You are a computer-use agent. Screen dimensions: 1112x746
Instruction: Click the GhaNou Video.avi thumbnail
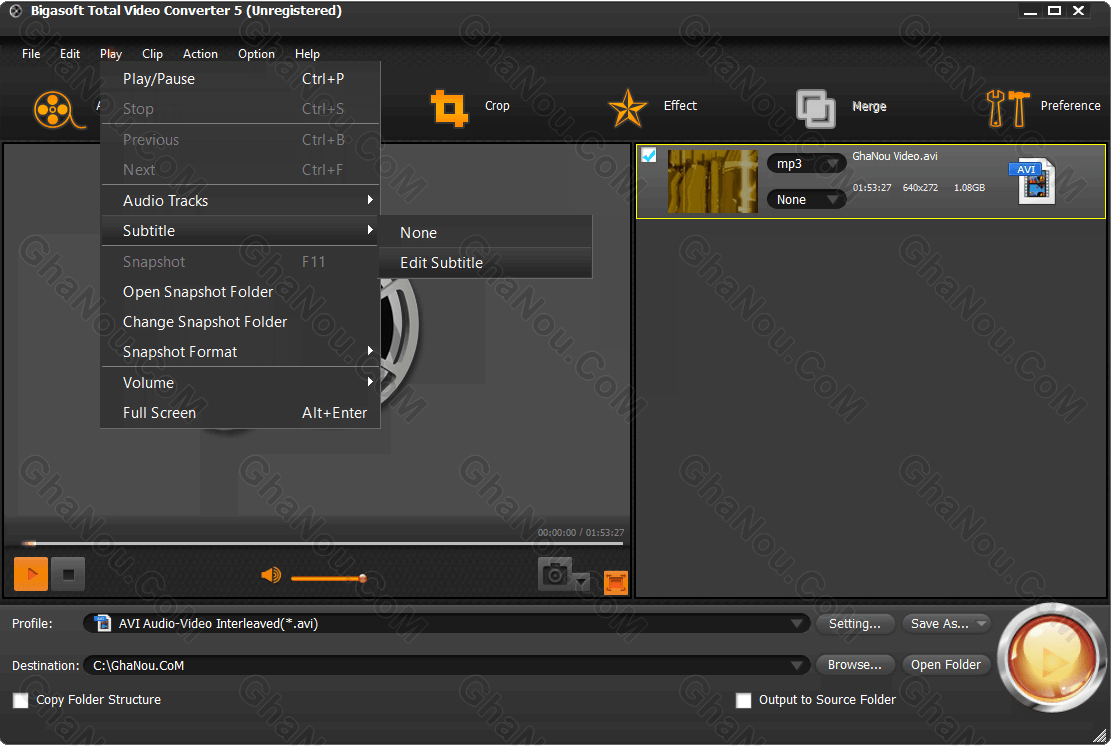pos(713,181)
